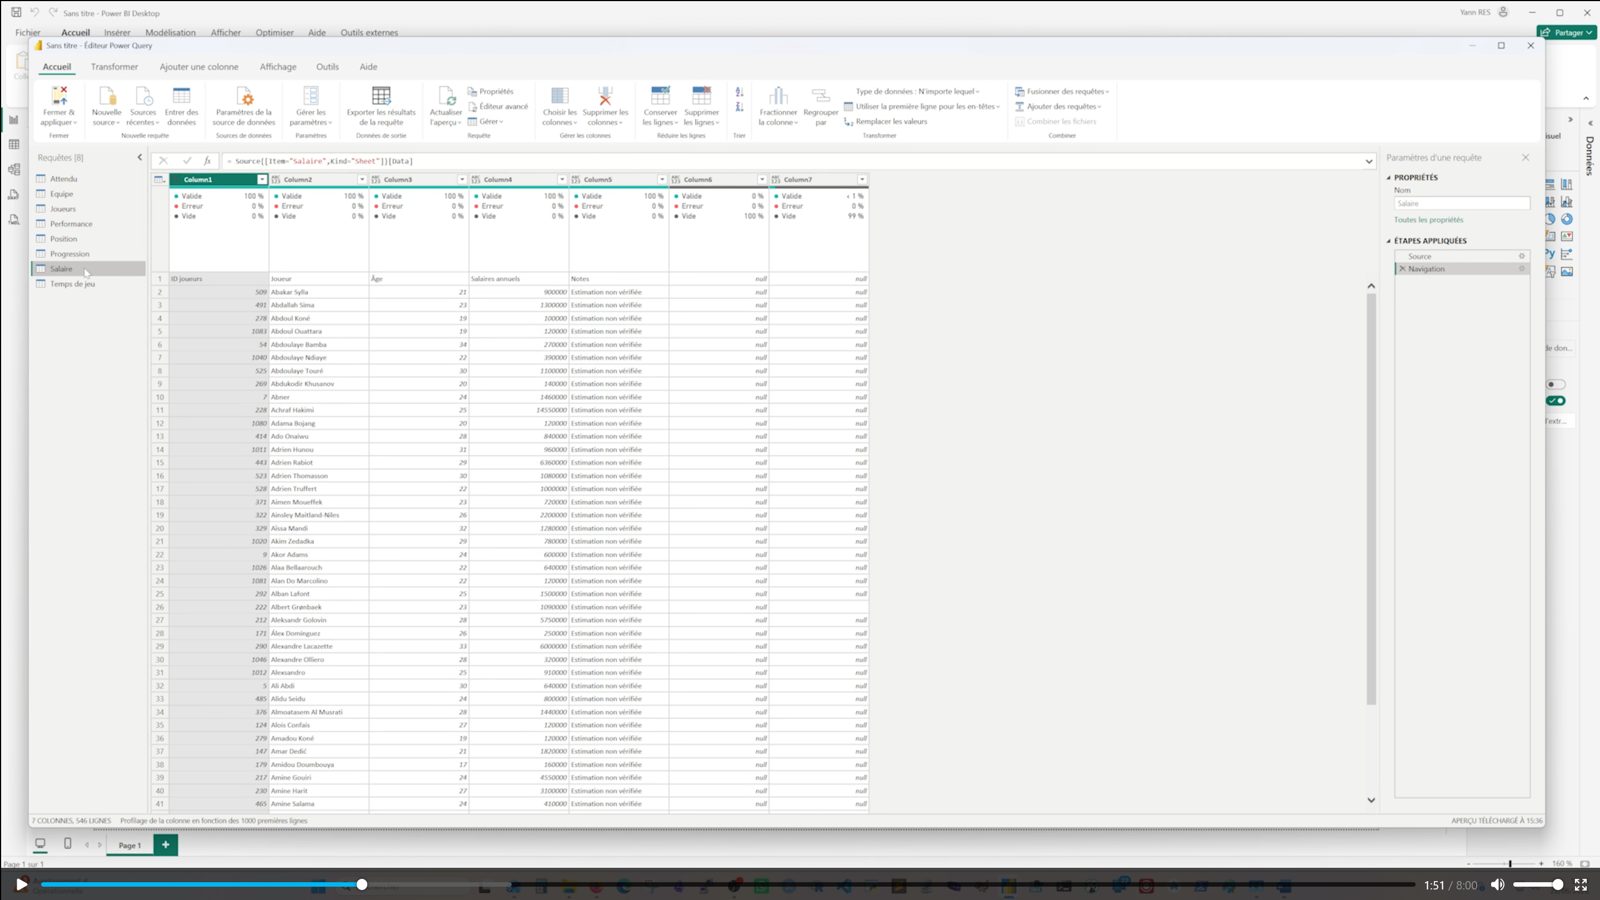Click Actualiser l'aperçu icon
The image size is (1600, 900).
click(x=446, y=96)
